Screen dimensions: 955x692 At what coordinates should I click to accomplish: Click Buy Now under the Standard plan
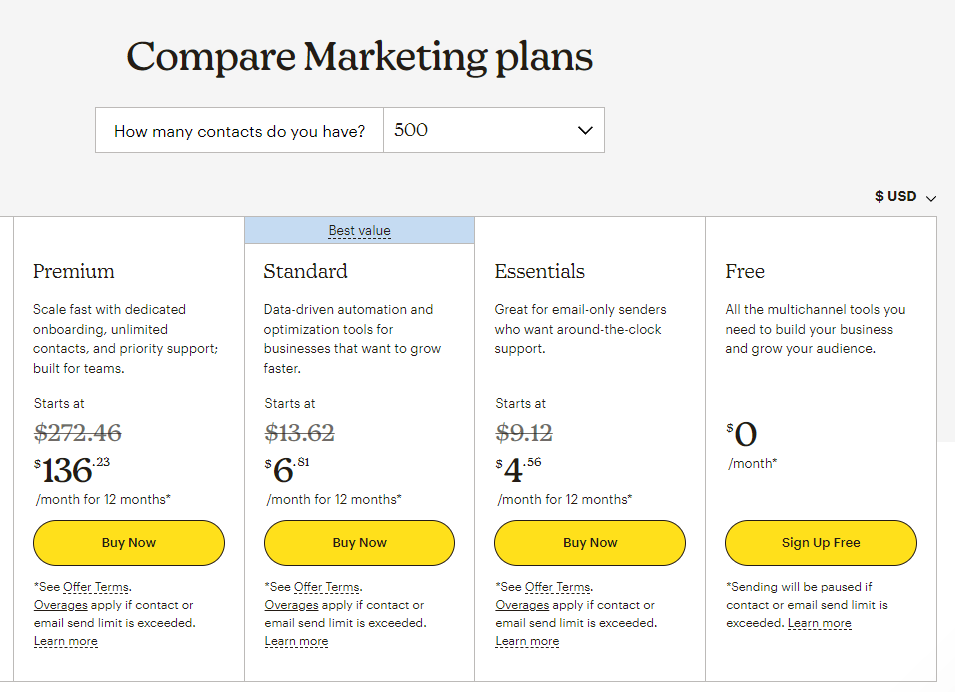coord(359,543)
